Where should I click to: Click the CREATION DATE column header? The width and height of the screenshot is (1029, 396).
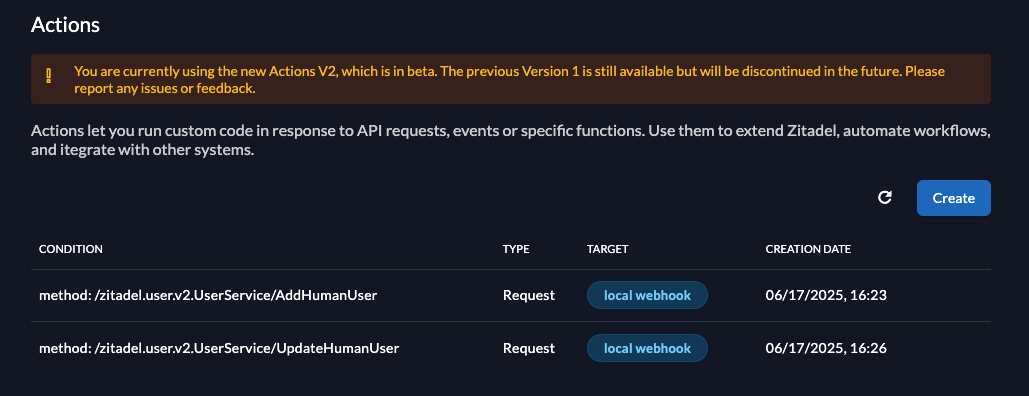coord(808,249)
